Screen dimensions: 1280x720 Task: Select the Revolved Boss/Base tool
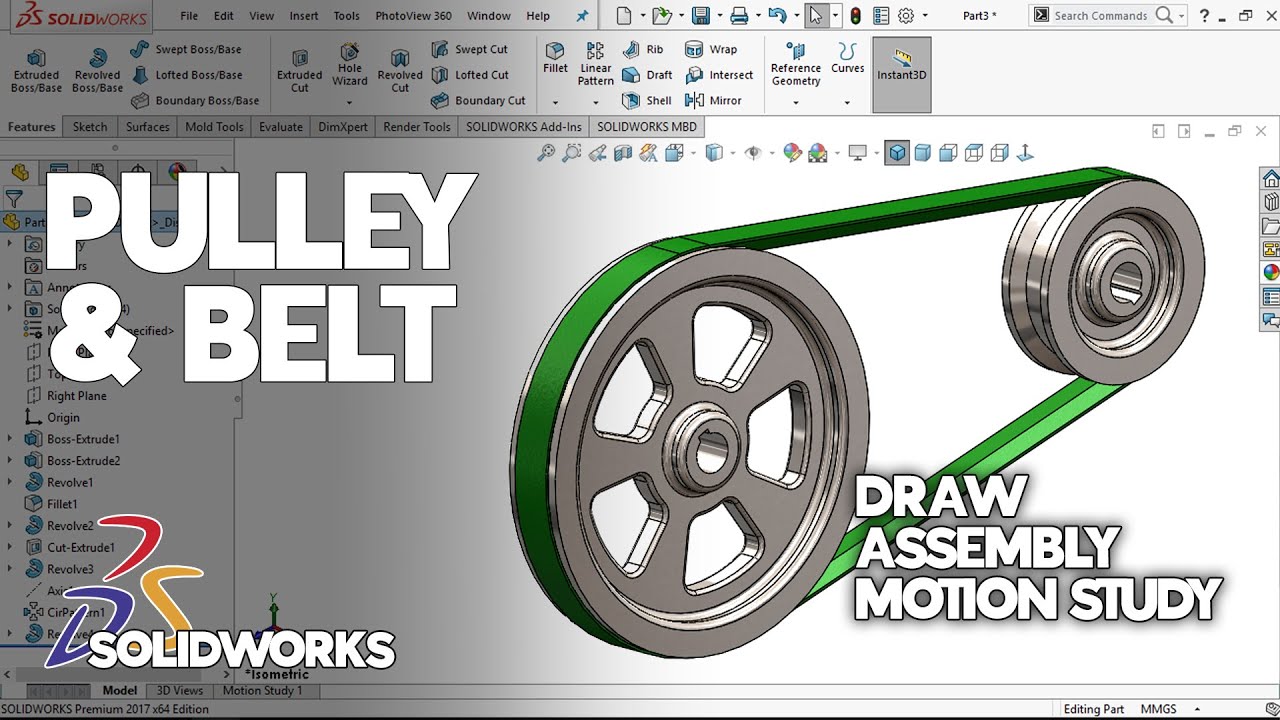(x=97, y=71)
